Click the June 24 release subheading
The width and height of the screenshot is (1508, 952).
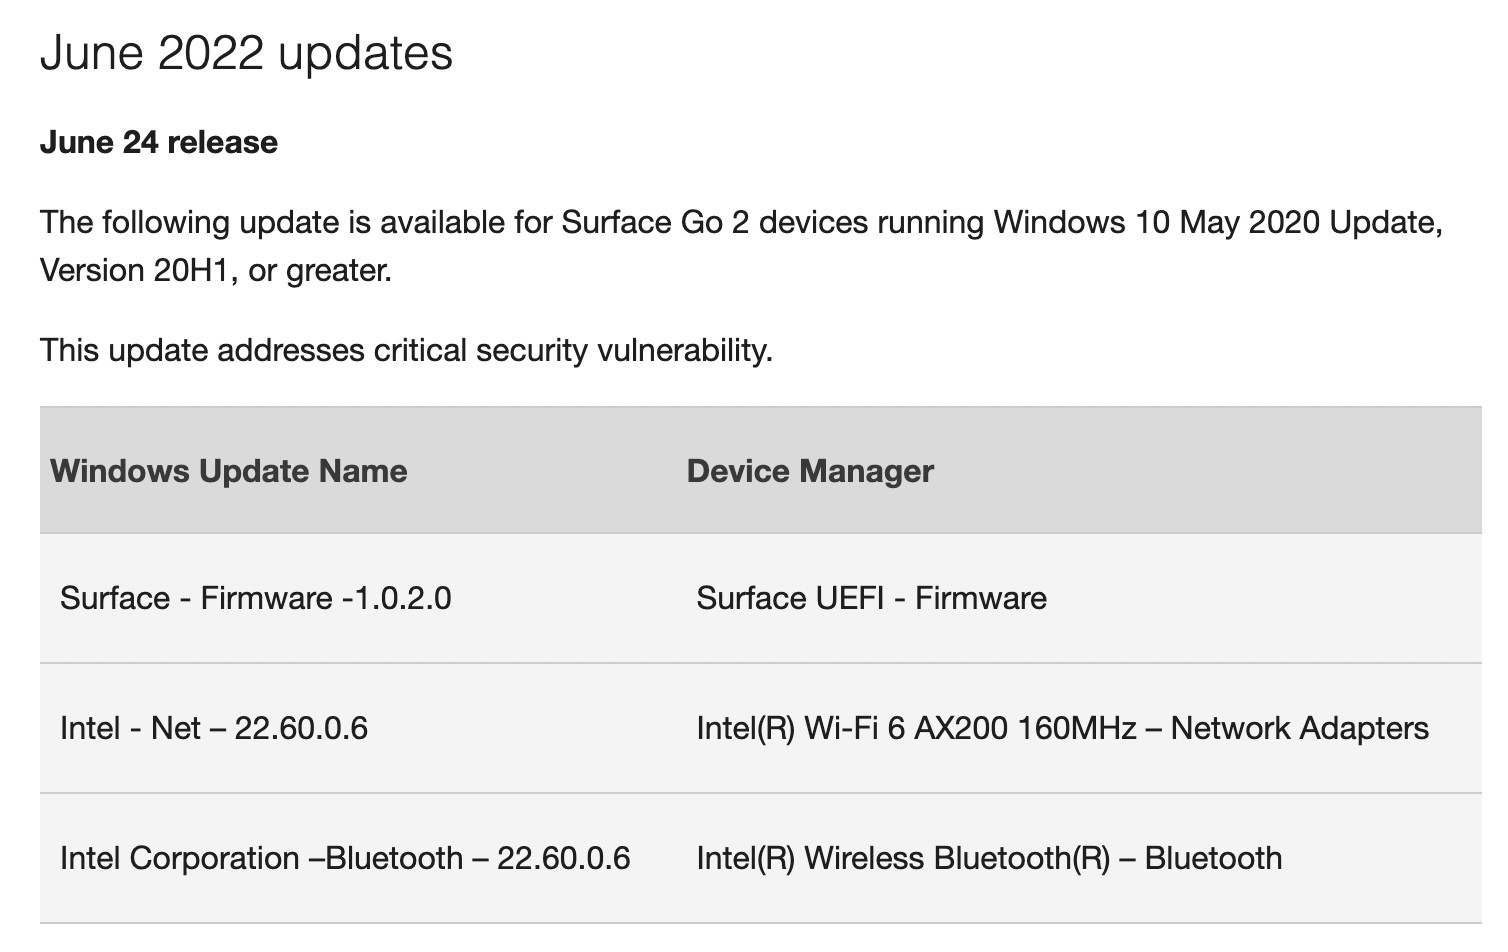click(159, 142)
